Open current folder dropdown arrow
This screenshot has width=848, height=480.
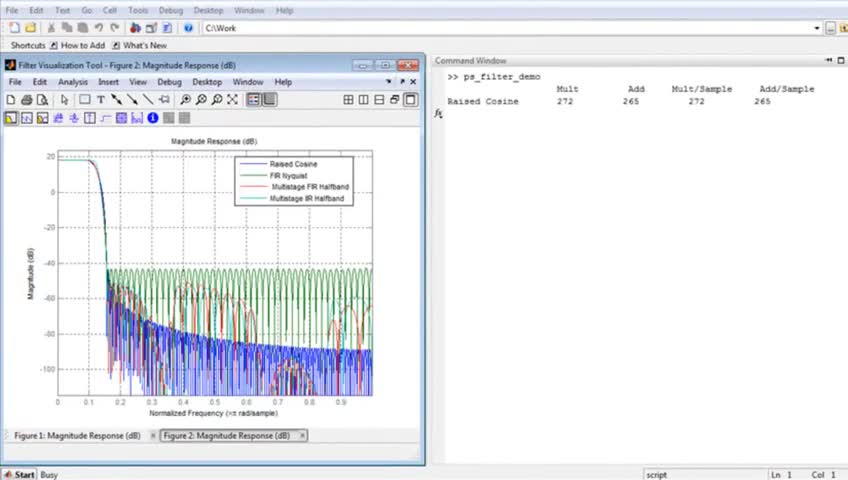pyautogui.click(x=817, y=28)
